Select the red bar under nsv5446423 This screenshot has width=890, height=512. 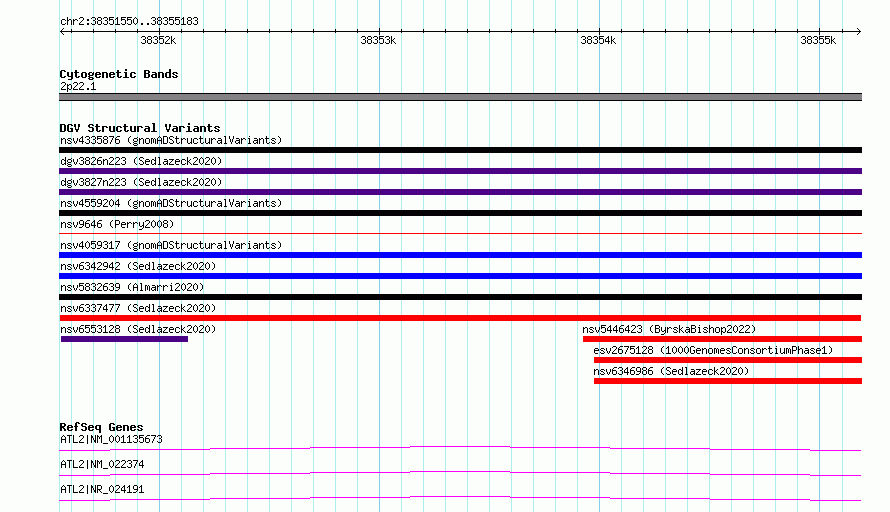coord(722,339)
